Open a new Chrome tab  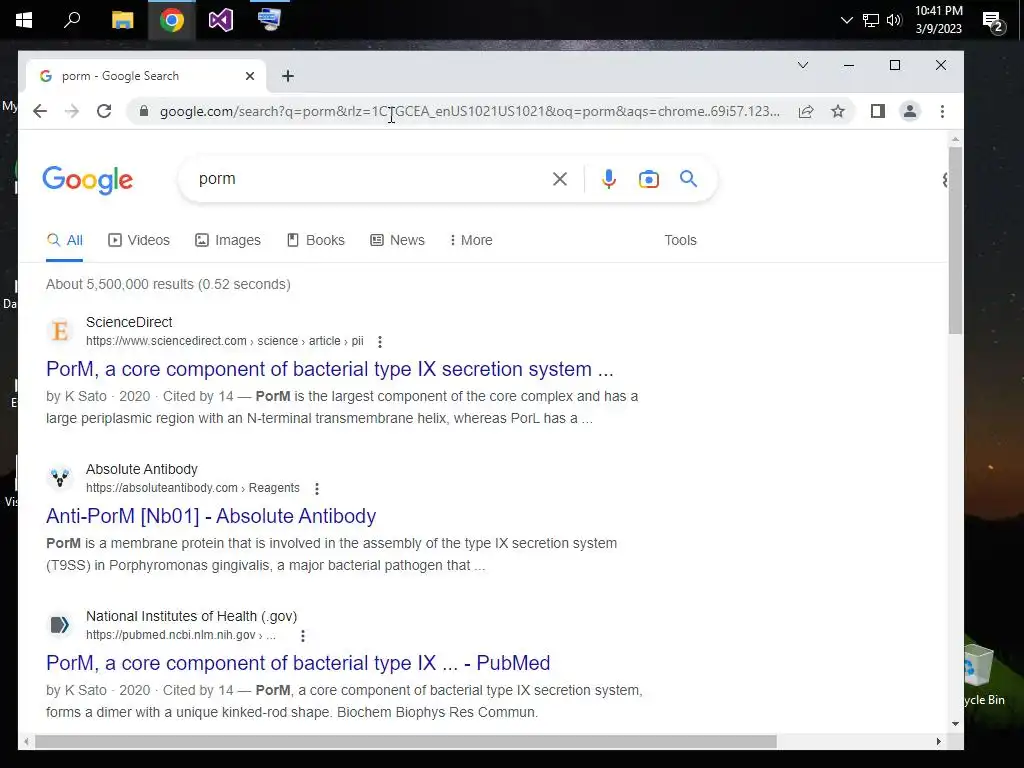point(287,76)
